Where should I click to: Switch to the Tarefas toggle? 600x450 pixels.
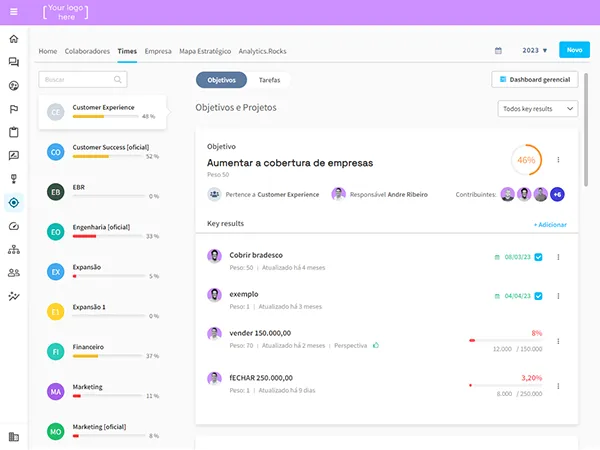269,80
